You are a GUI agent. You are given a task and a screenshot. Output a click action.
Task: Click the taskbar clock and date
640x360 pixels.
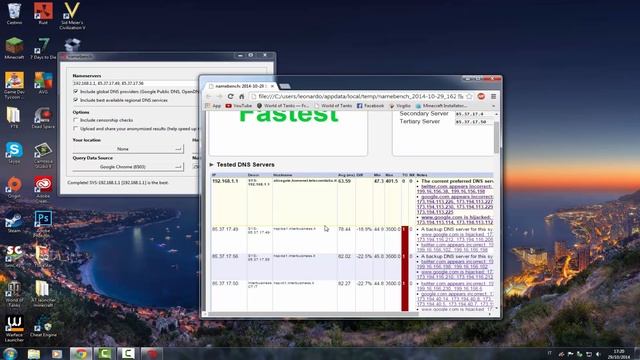pyautogui.click(x=619, y=354)
